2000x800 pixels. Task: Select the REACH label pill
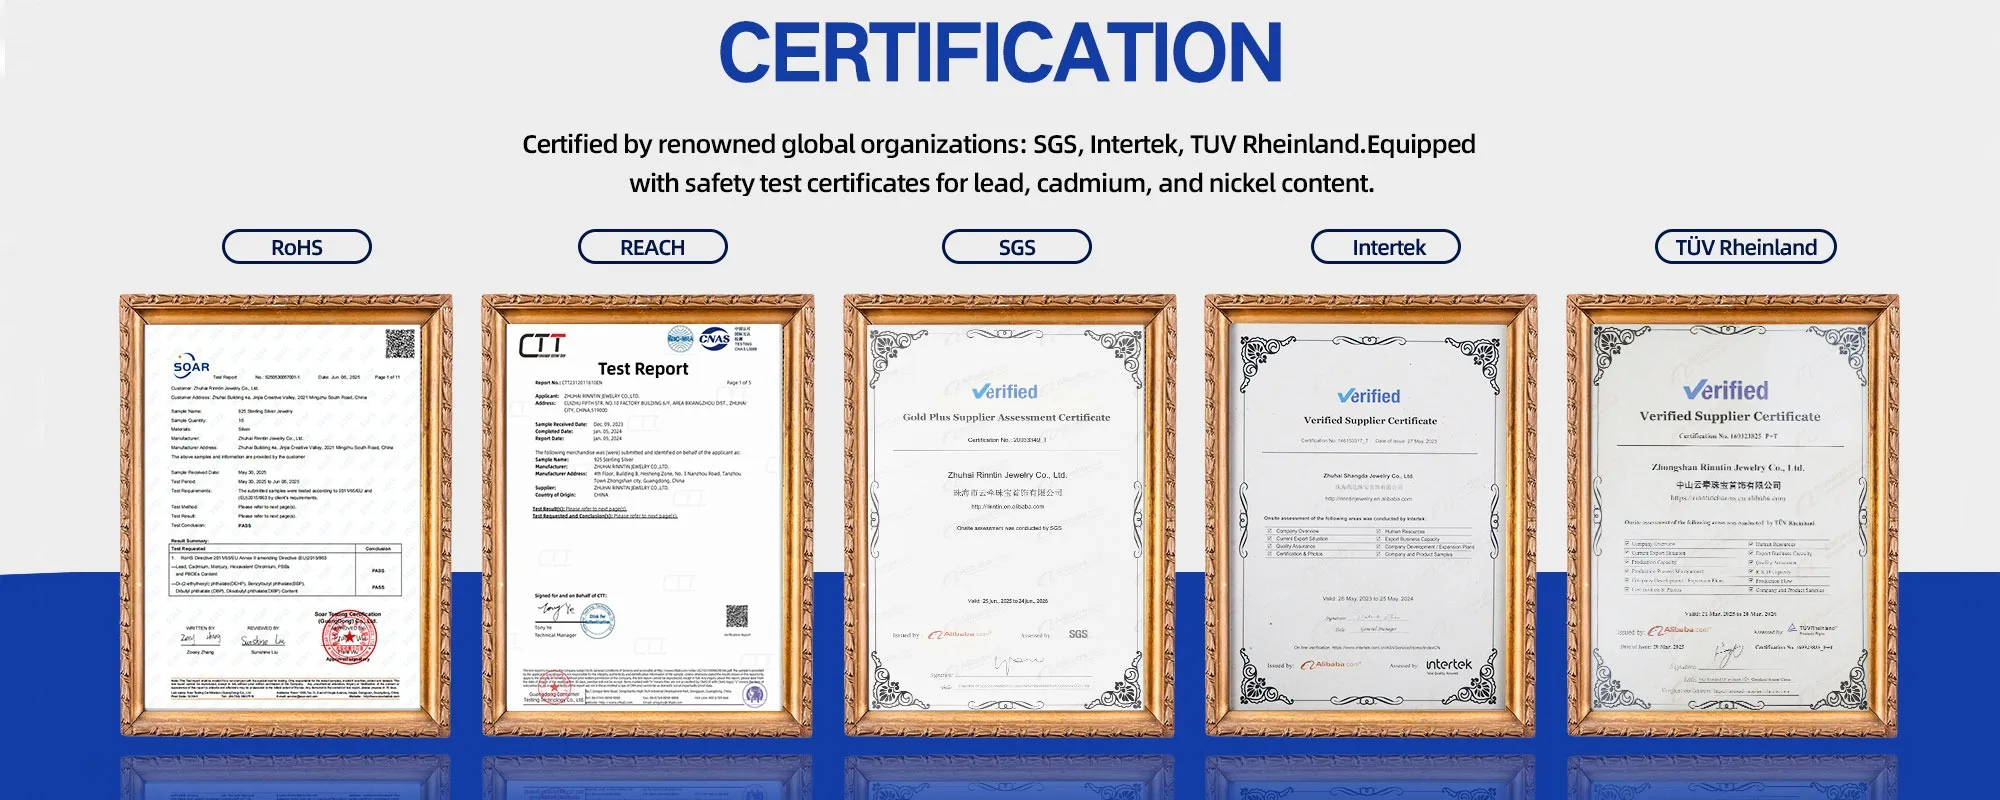(652, 247)
